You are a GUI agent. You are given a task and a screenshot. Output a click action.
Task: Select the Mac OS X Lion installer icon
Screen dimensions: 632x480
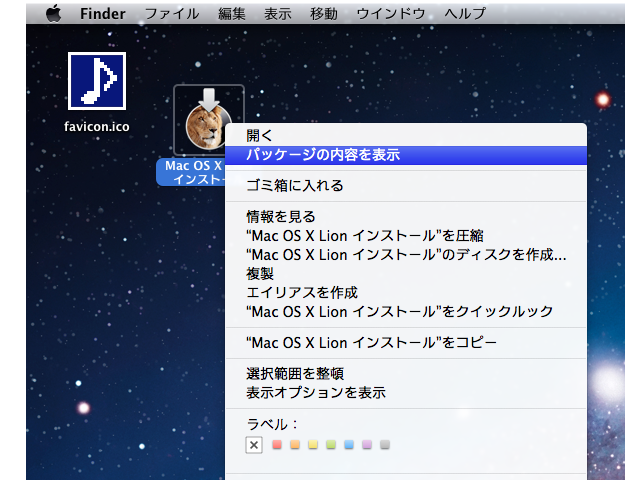[208, 120]
